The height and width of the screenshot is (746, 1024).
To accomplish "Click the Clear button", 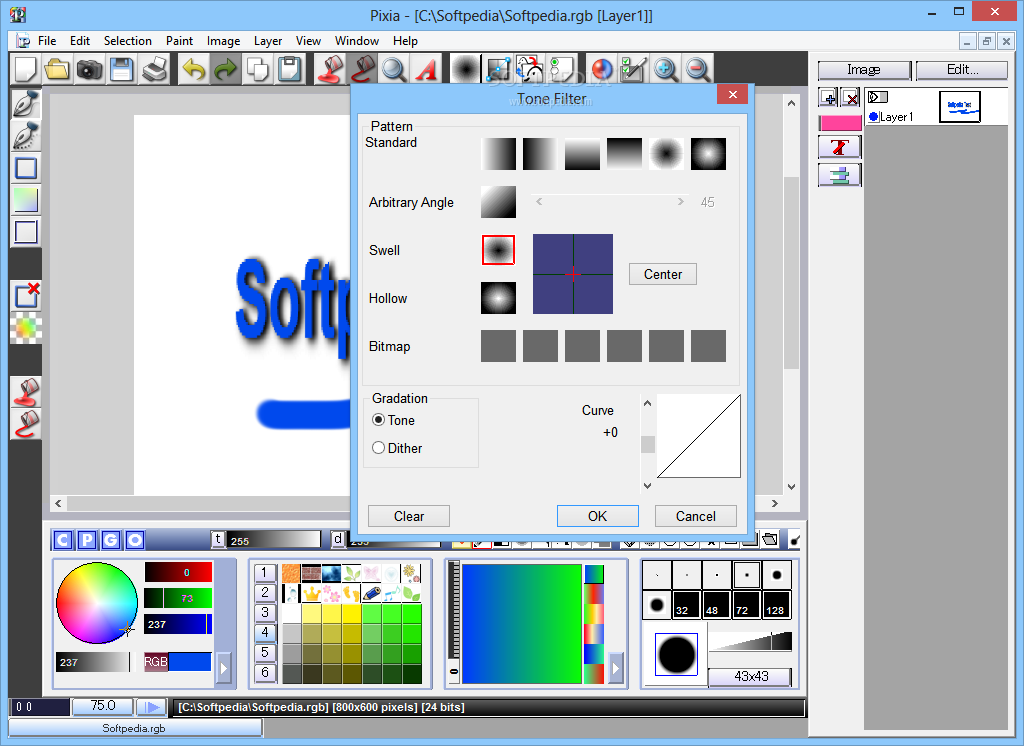I will [x=409, y=516].
